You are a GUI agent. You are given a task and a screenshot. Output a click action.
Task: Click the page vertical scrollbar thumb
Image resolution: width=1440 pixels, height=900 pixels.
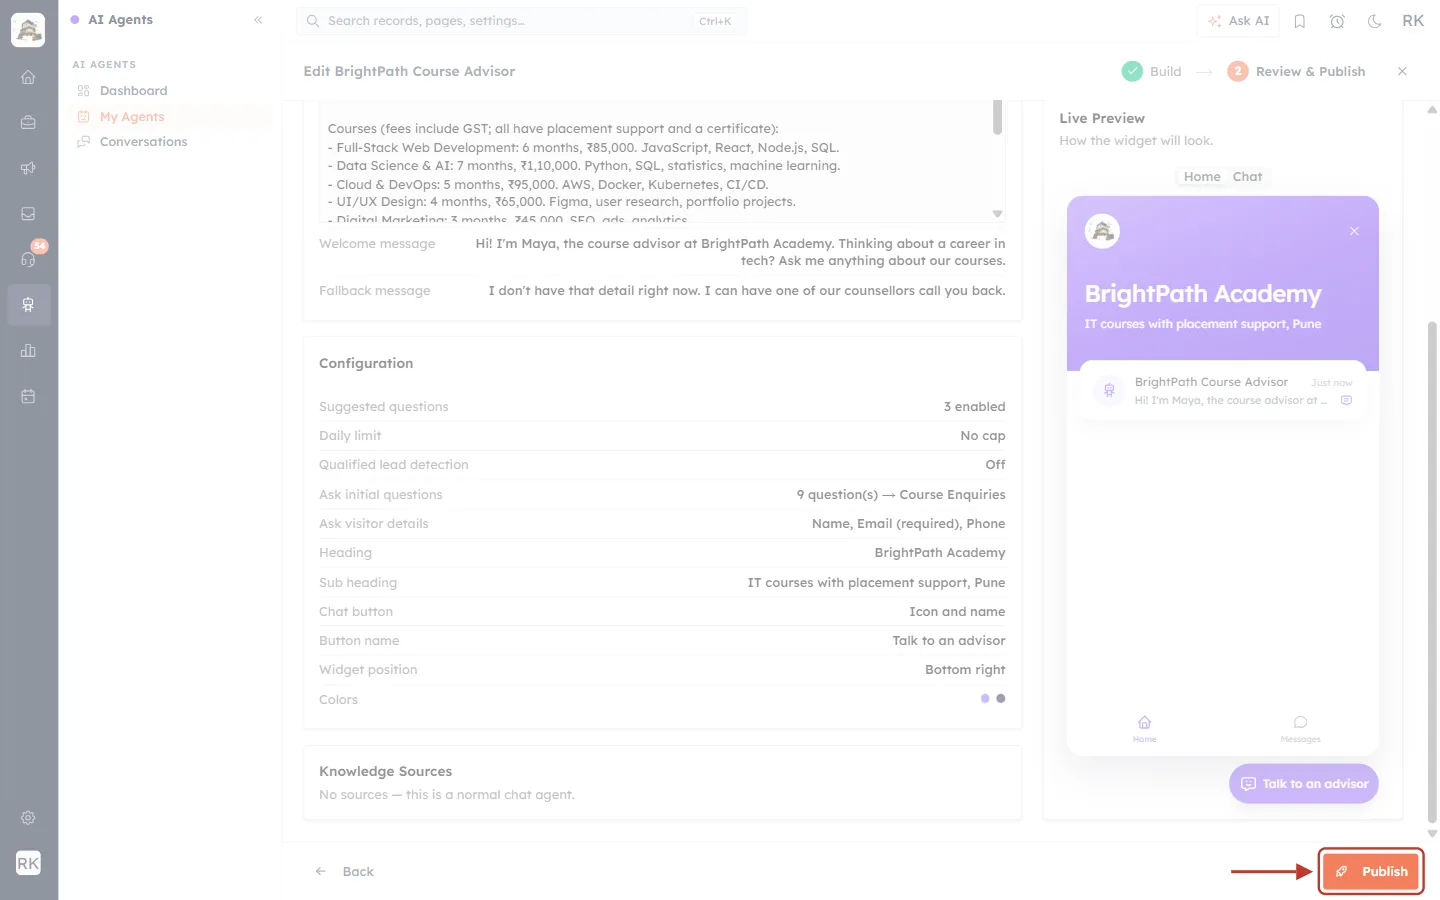1432,571
